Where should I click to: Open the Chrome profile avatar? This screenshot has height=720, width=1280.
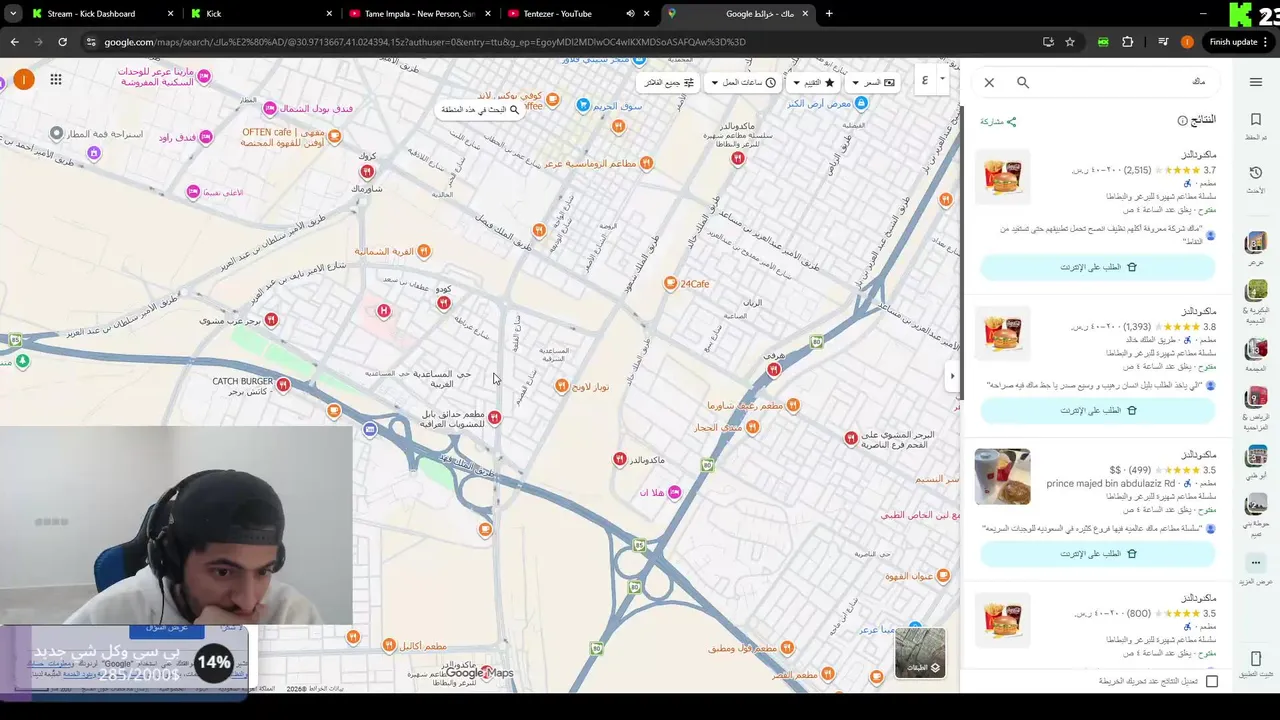click(x=1187, y=42)
